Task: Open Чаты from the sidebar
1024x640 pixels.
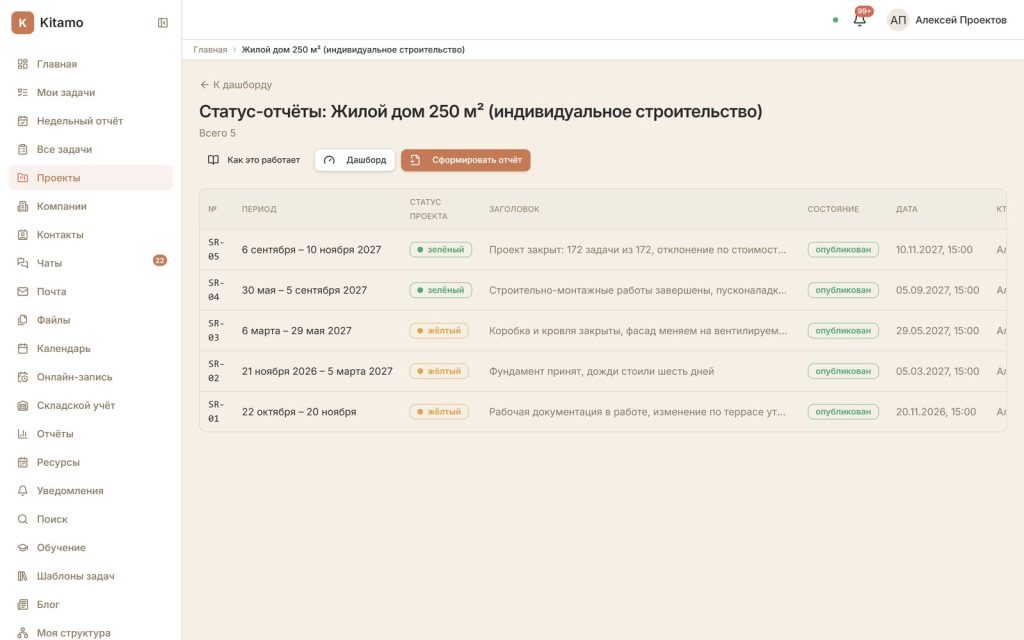Action: point(90,263)
